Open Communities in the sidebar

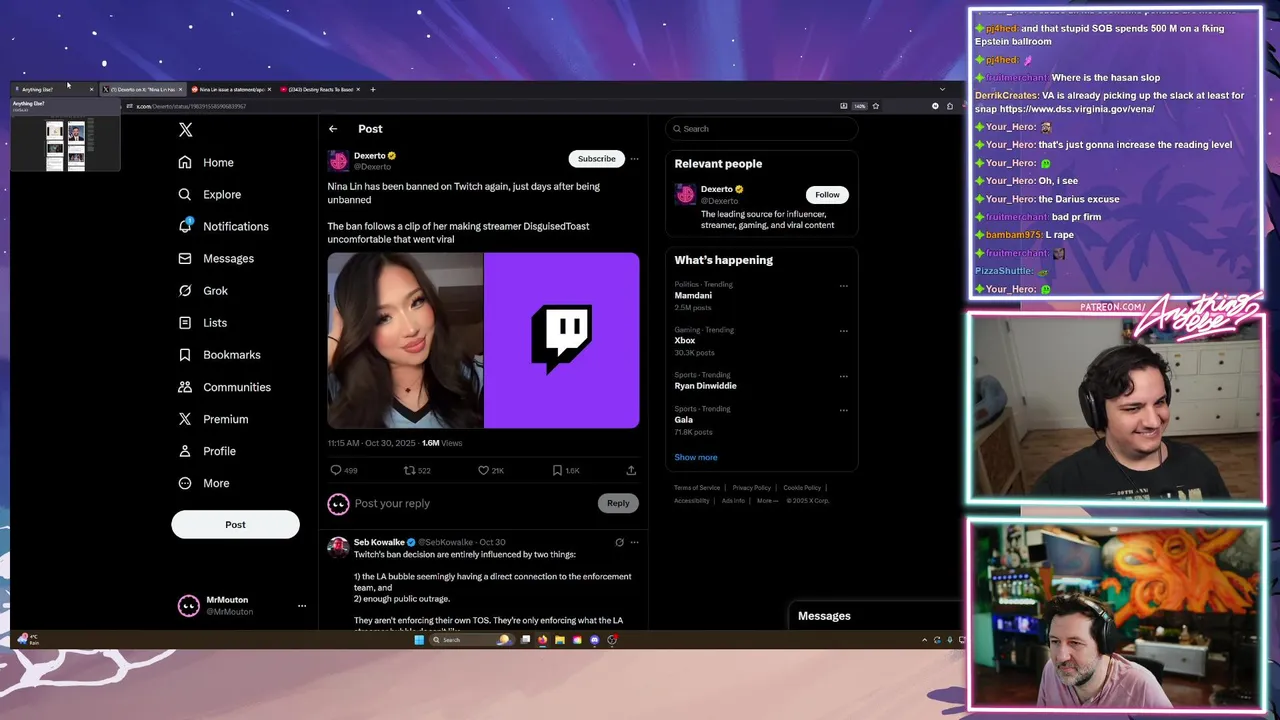pyautogui.click(x=224, y=387)
